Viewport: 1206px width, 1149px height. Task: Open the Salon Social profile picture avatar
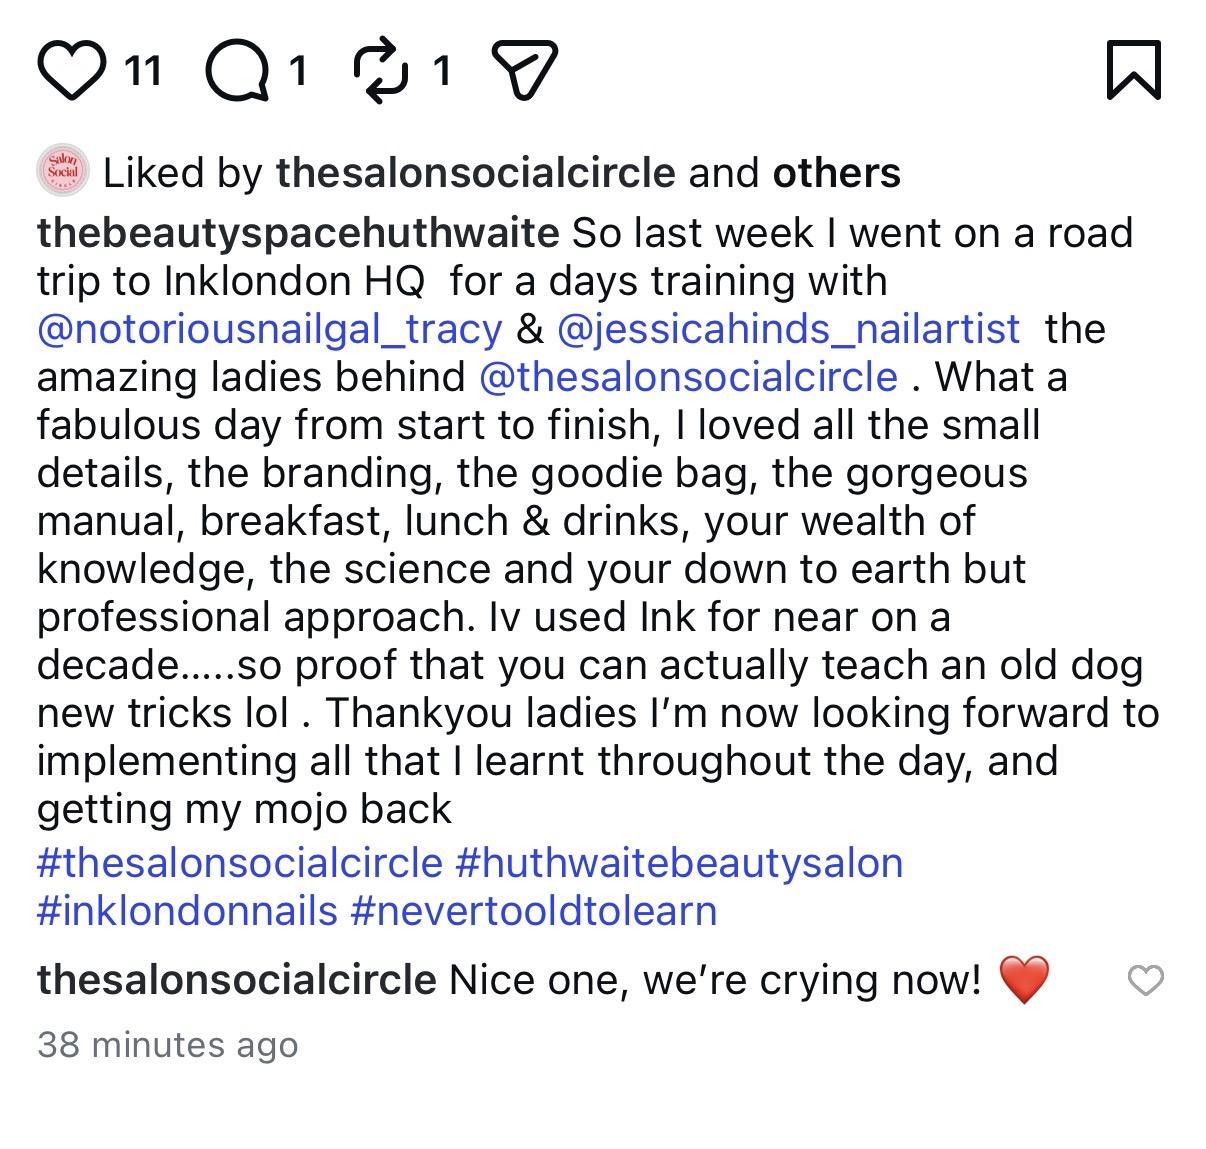click(63, 173)
